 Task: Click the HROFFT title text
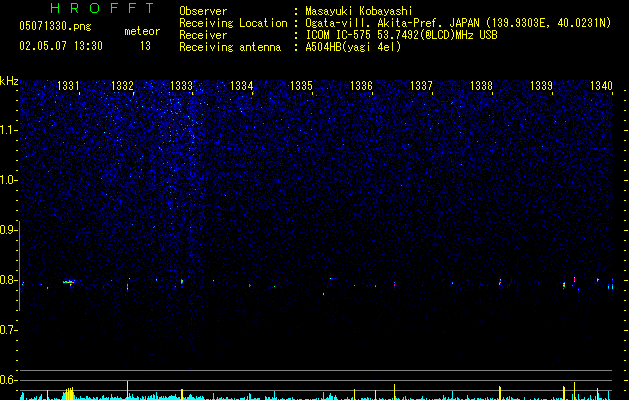[102, 8]
